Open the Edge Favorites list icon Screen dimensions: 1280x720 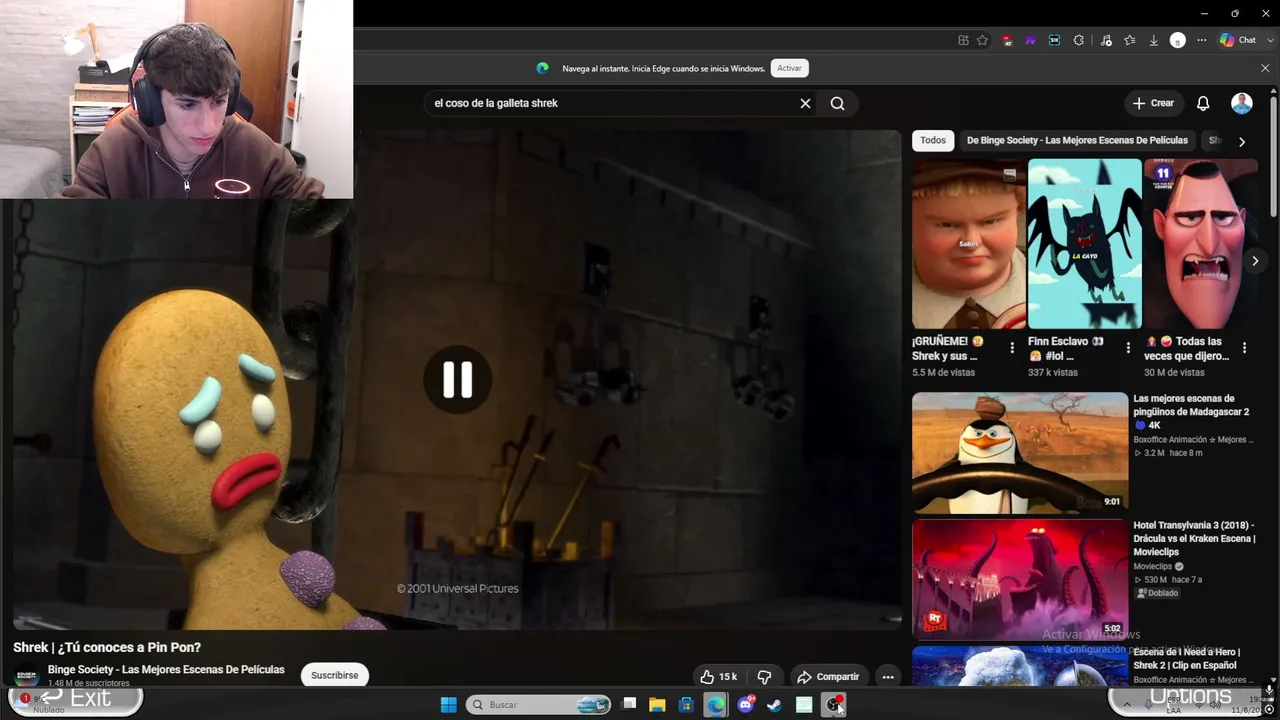(1129, 40)
